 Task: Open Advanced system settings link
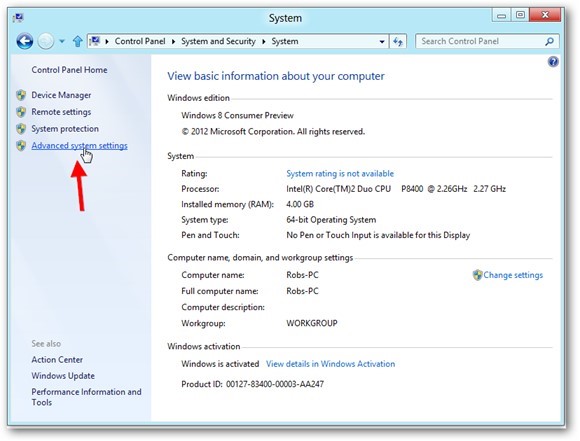pyautogui.click(x=80, y=146)
